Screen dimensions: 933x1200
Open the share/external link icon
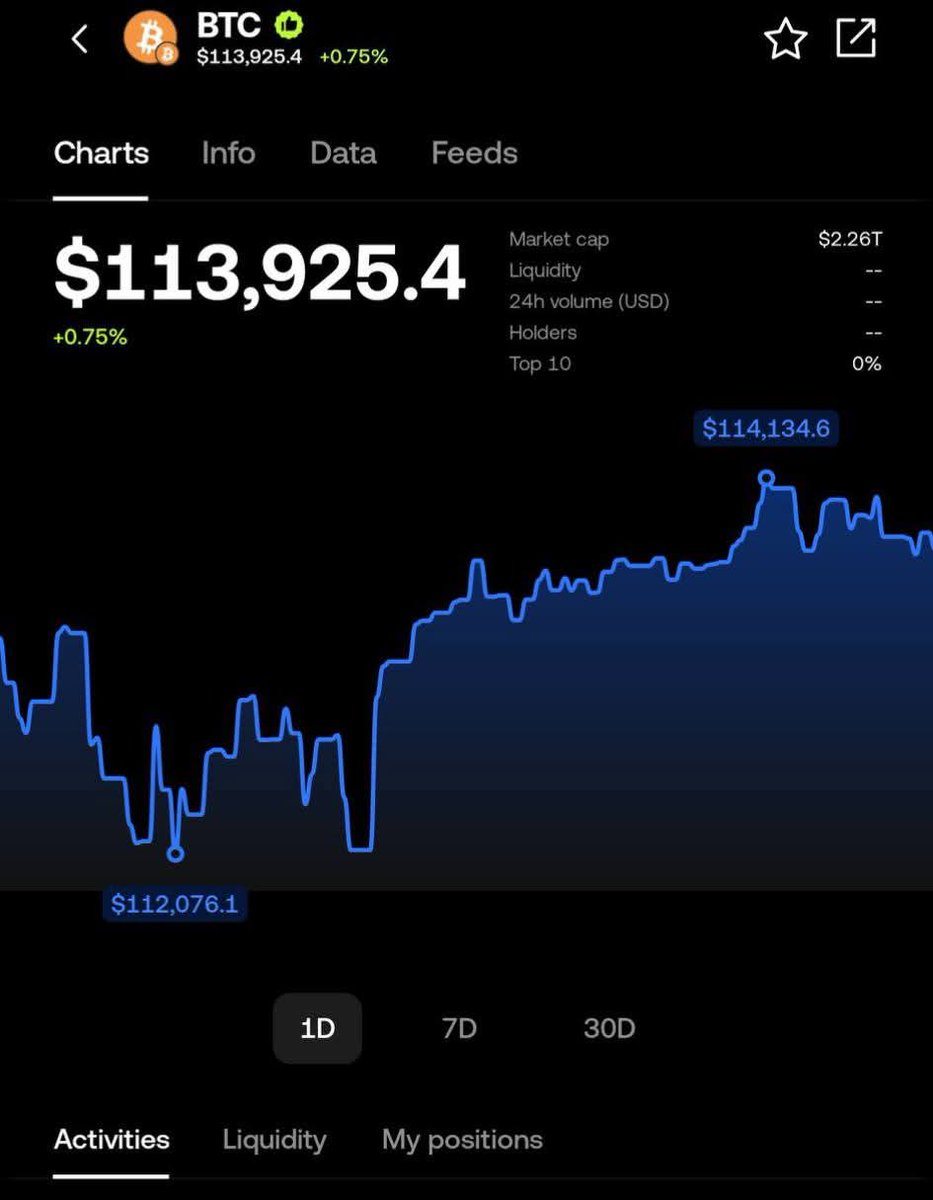pos(856,38)
